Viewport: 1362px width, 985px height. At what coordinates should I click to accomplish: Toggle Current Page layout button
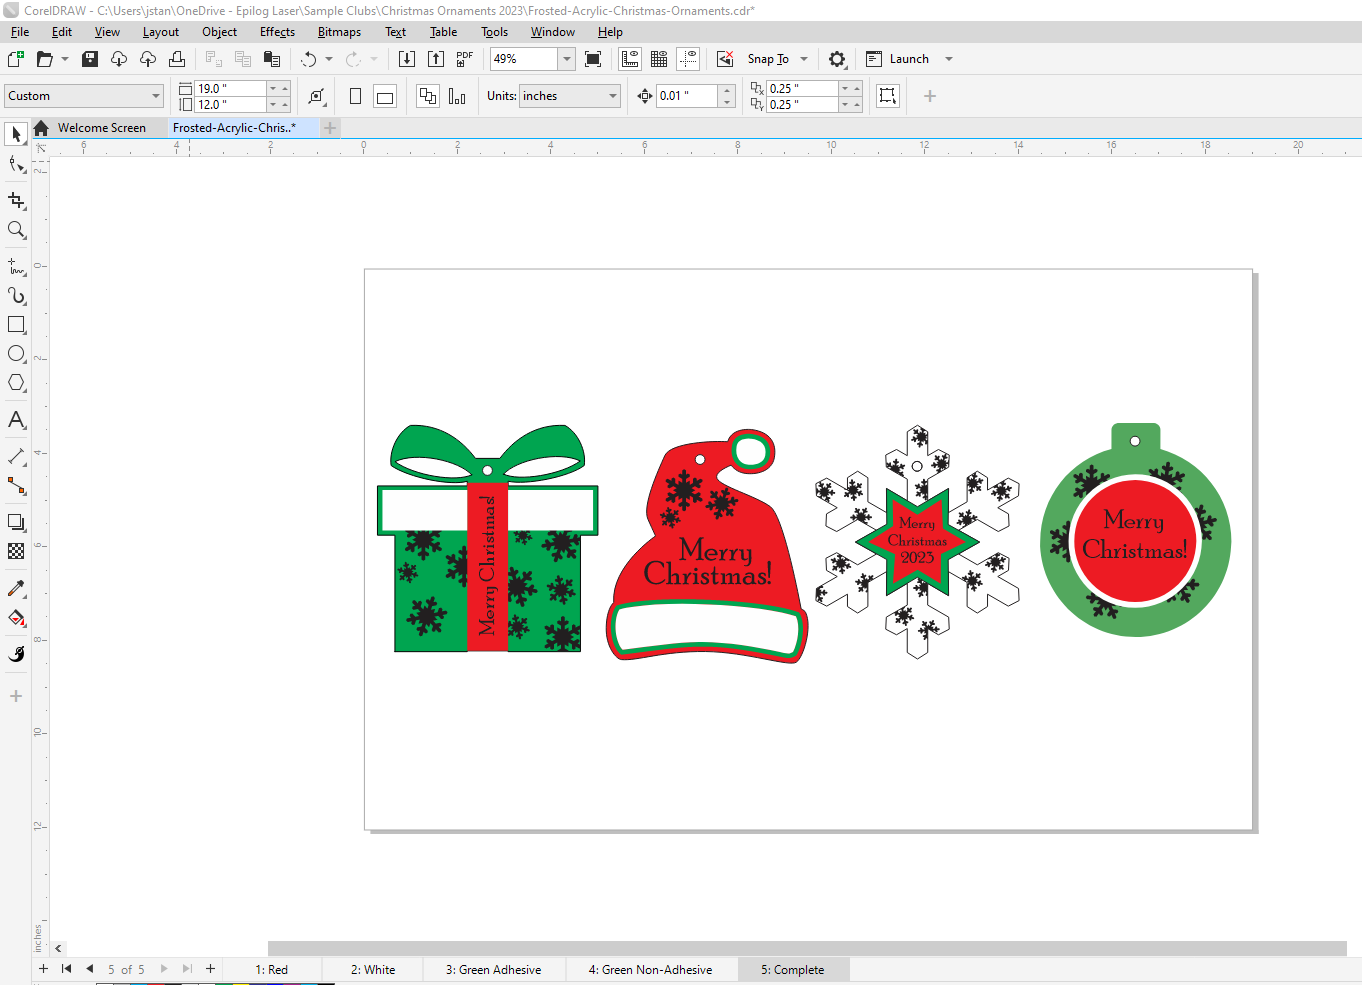(x=457, y=96)
